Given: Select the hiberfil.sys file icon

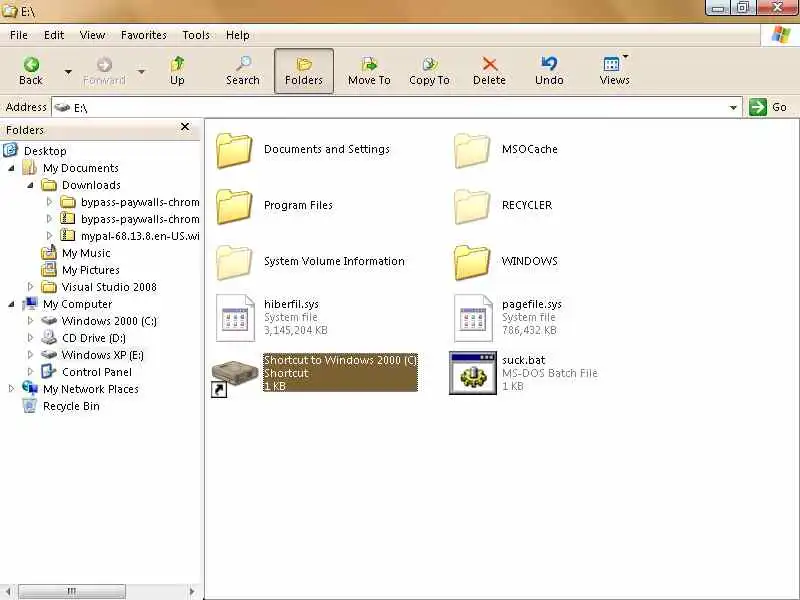Looking at the screenshot, I should [x=235, y=318].
